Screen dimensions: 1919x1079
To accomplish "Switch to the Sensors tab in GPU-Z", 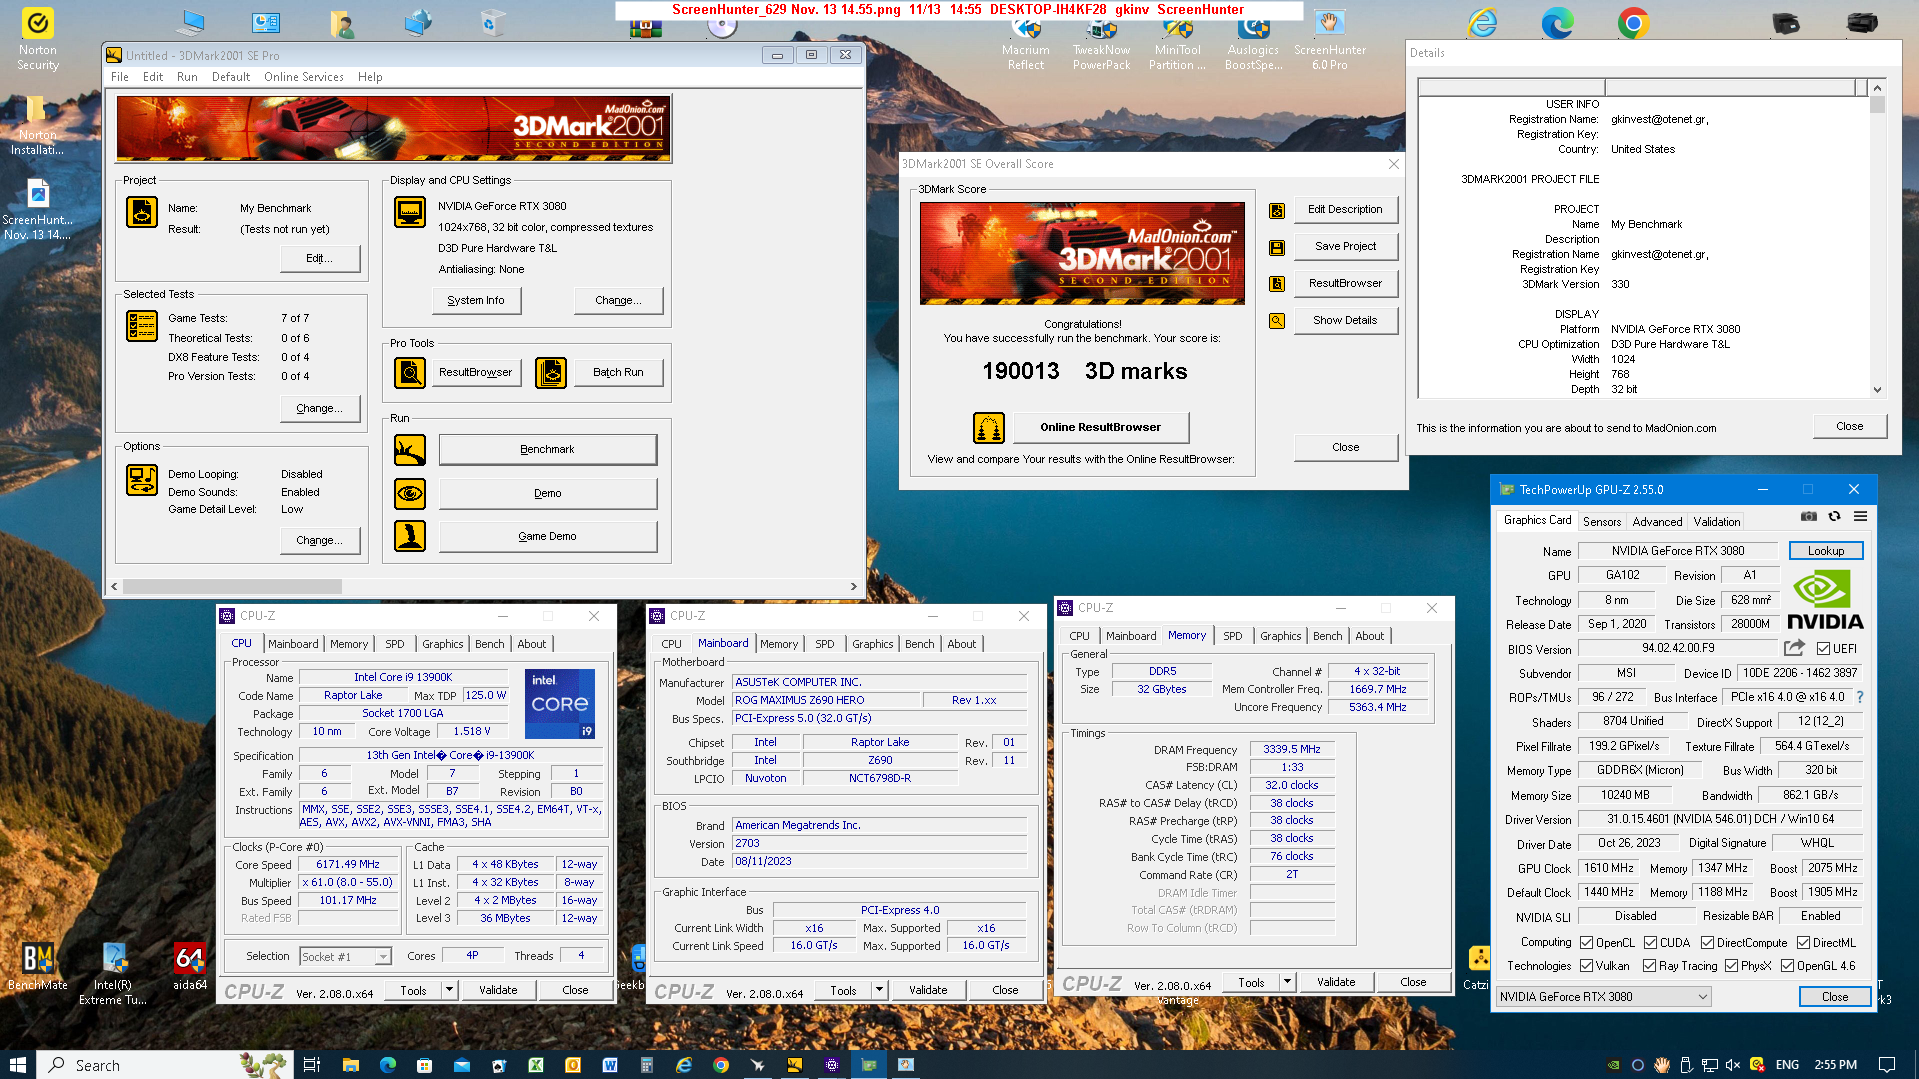I will (1602, 522).
